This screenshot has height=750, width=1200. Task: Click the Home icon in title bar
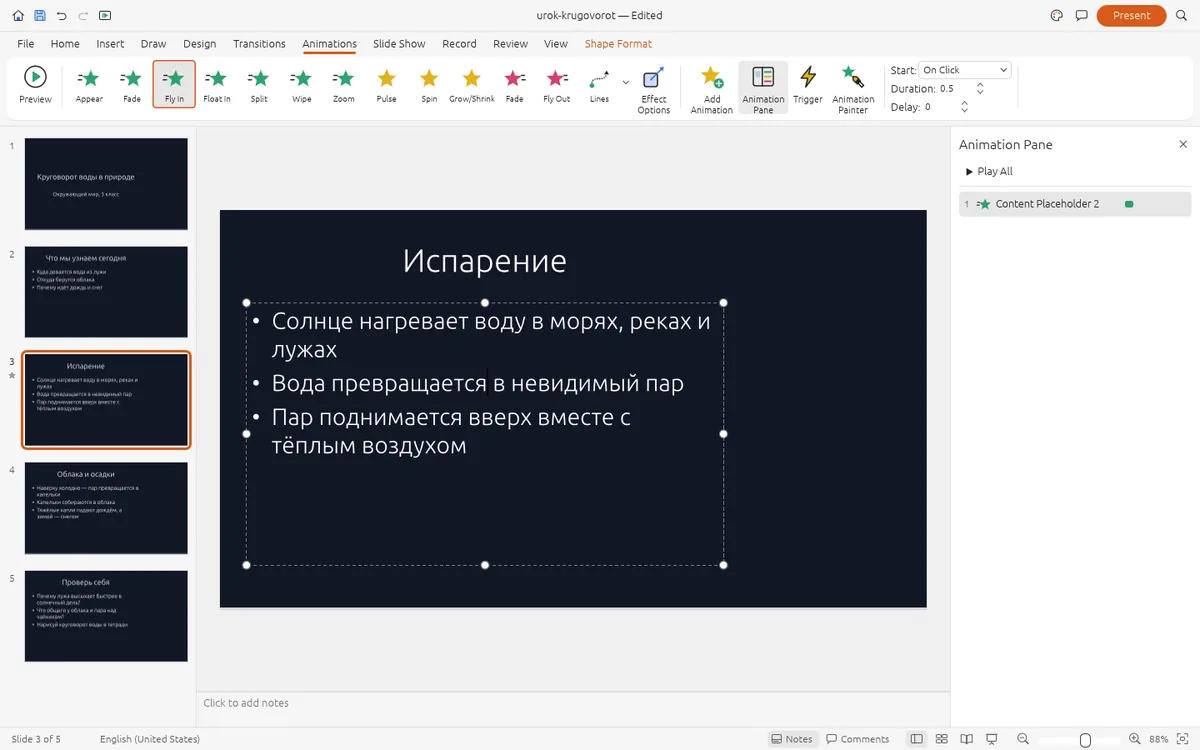[18, 15]
